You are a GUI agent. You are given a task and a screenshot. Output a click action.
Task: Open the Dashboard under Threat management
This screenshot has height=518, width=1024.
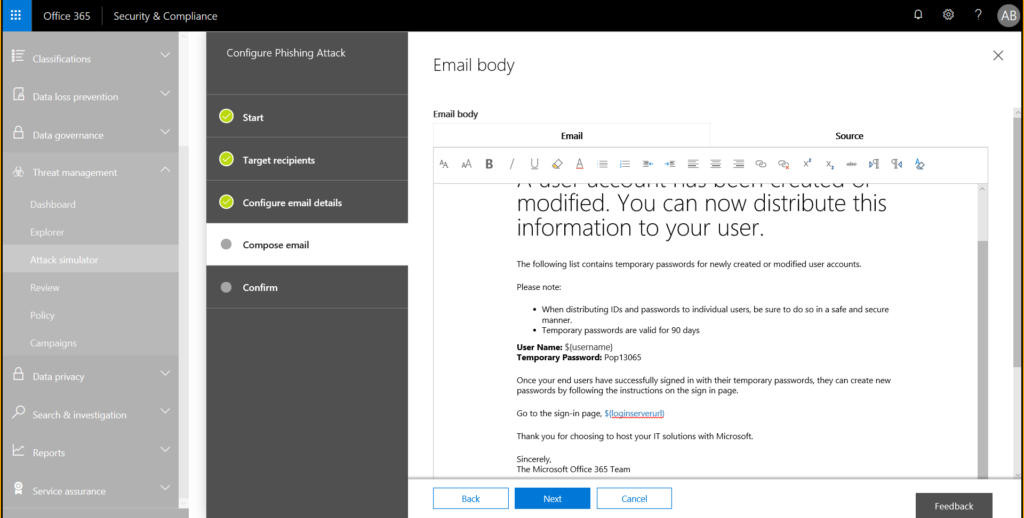click(x=53, y=204)
